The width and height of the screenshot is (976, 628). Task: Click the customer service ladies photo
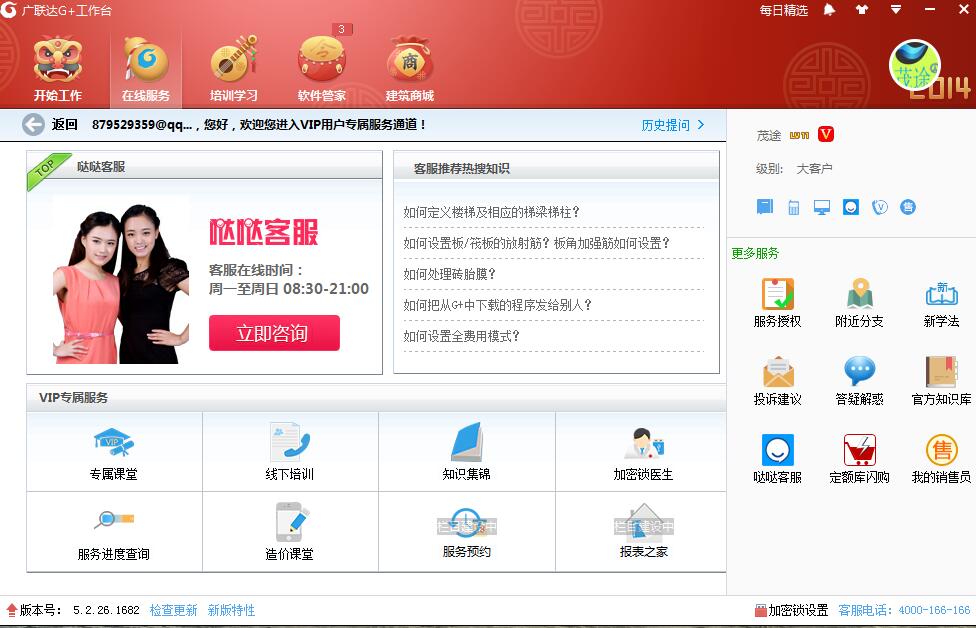coord(121,283)
